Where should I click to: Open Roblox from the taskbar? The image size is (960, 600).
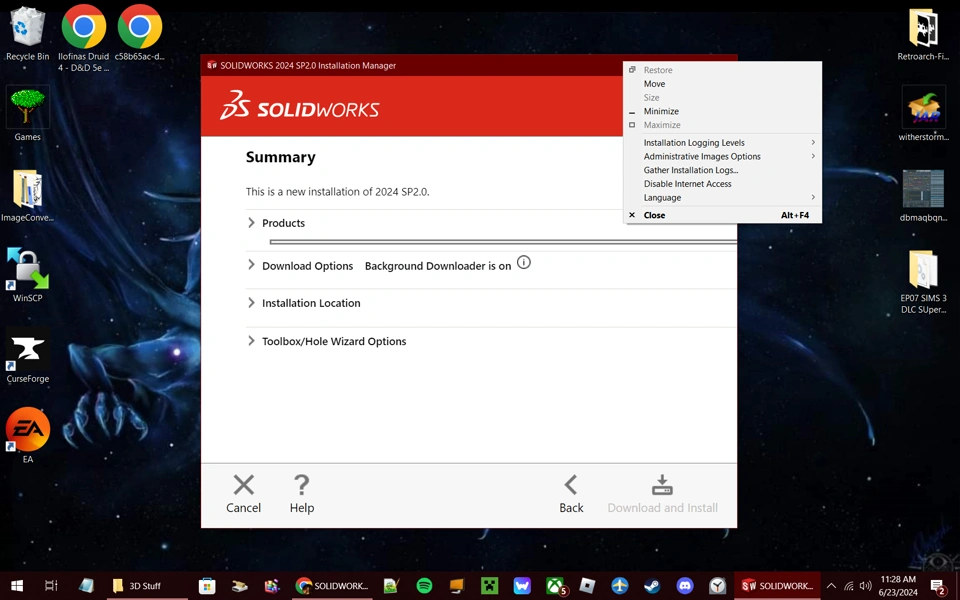click(587, 586)
